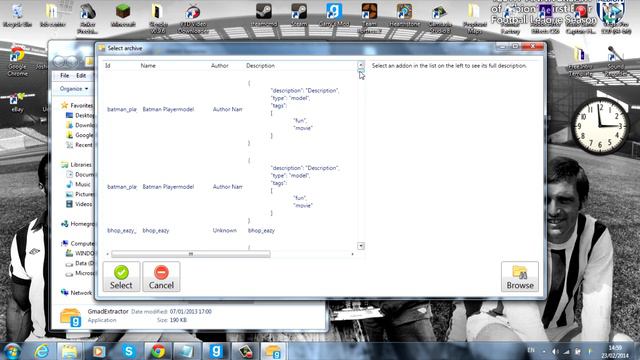Open Chrome from taskbar

click(x=158, y=351)
